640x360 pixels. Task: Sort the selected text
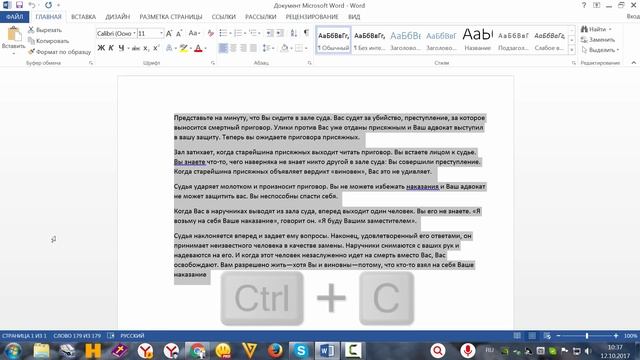[294, 33]
